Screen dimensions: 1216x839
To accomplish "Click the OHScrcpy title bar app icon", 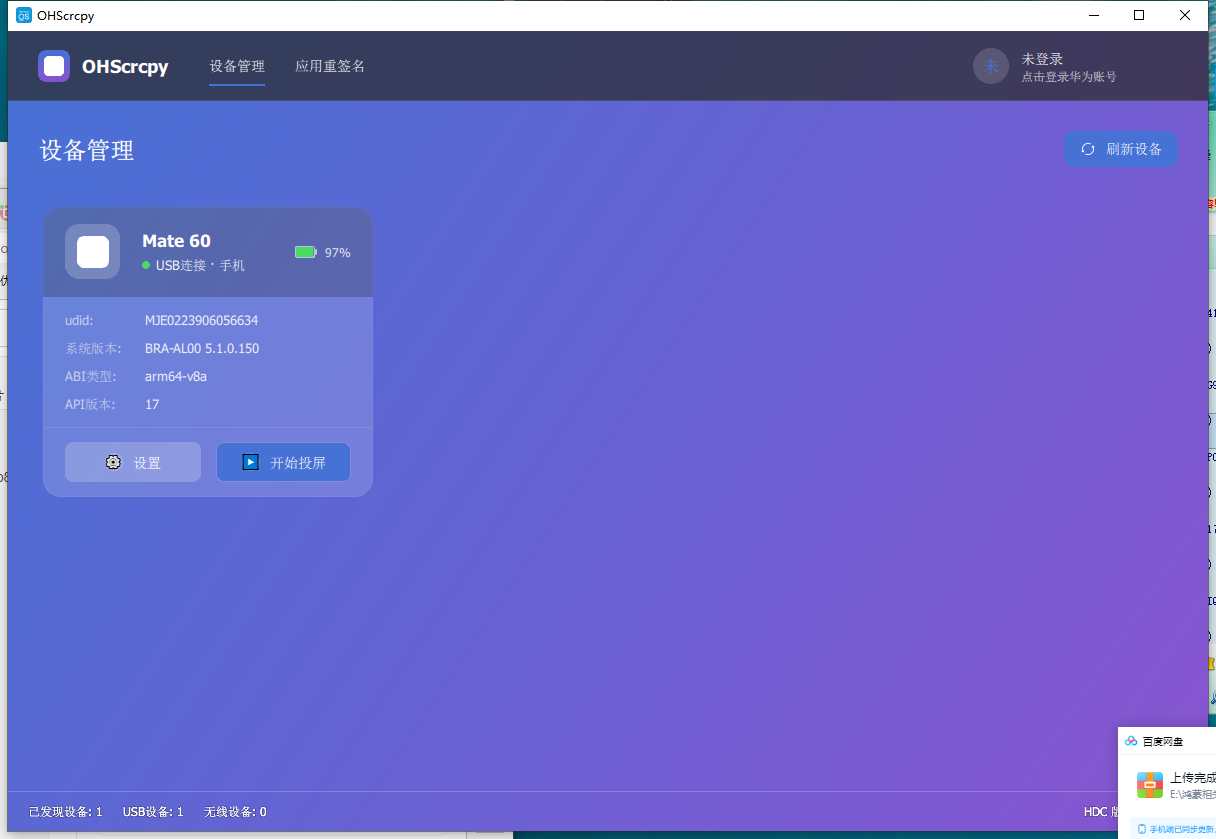I will click(x=24, y=15).
